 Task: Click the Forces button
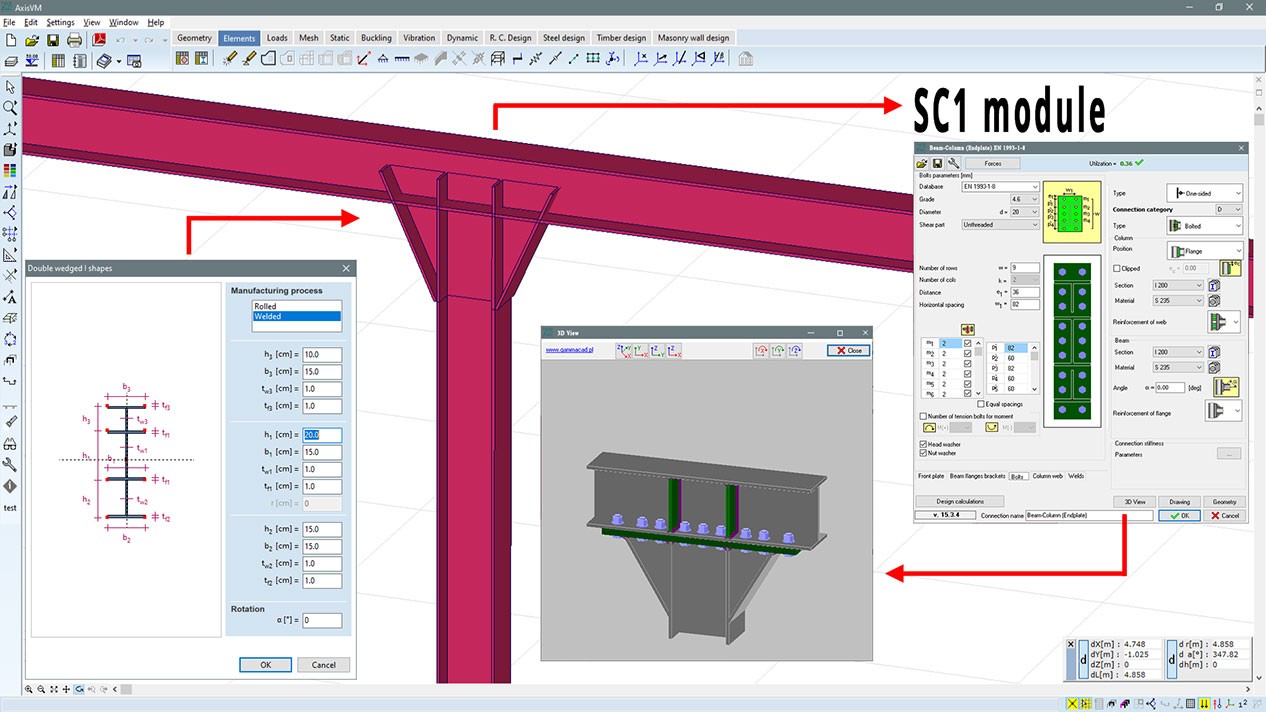[x=992, y=163]
